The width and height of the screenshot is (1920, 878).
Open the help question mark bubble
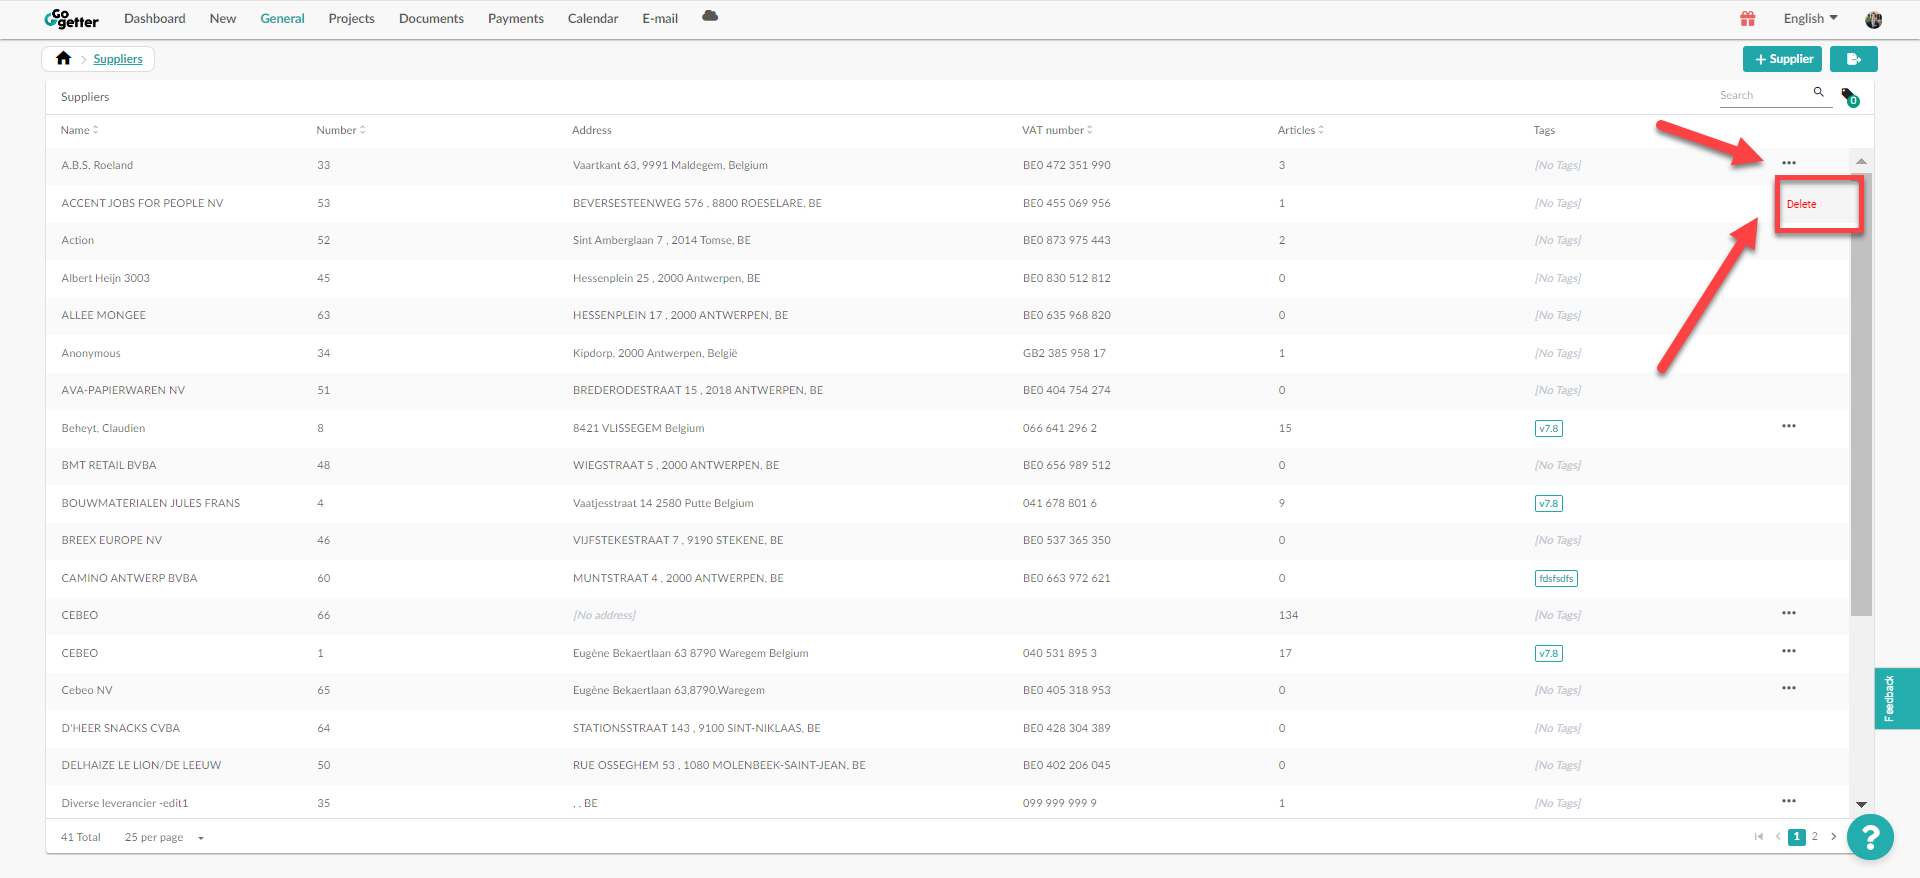coord(1870,837)
